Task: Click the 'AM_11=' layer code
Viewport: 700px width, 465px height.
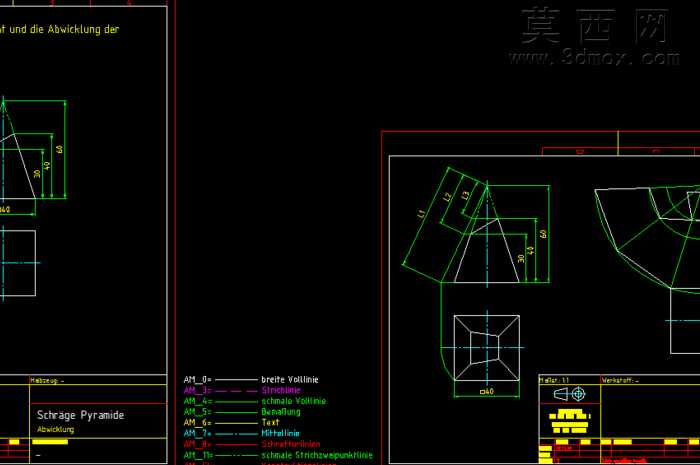Action: coord(198,455)
